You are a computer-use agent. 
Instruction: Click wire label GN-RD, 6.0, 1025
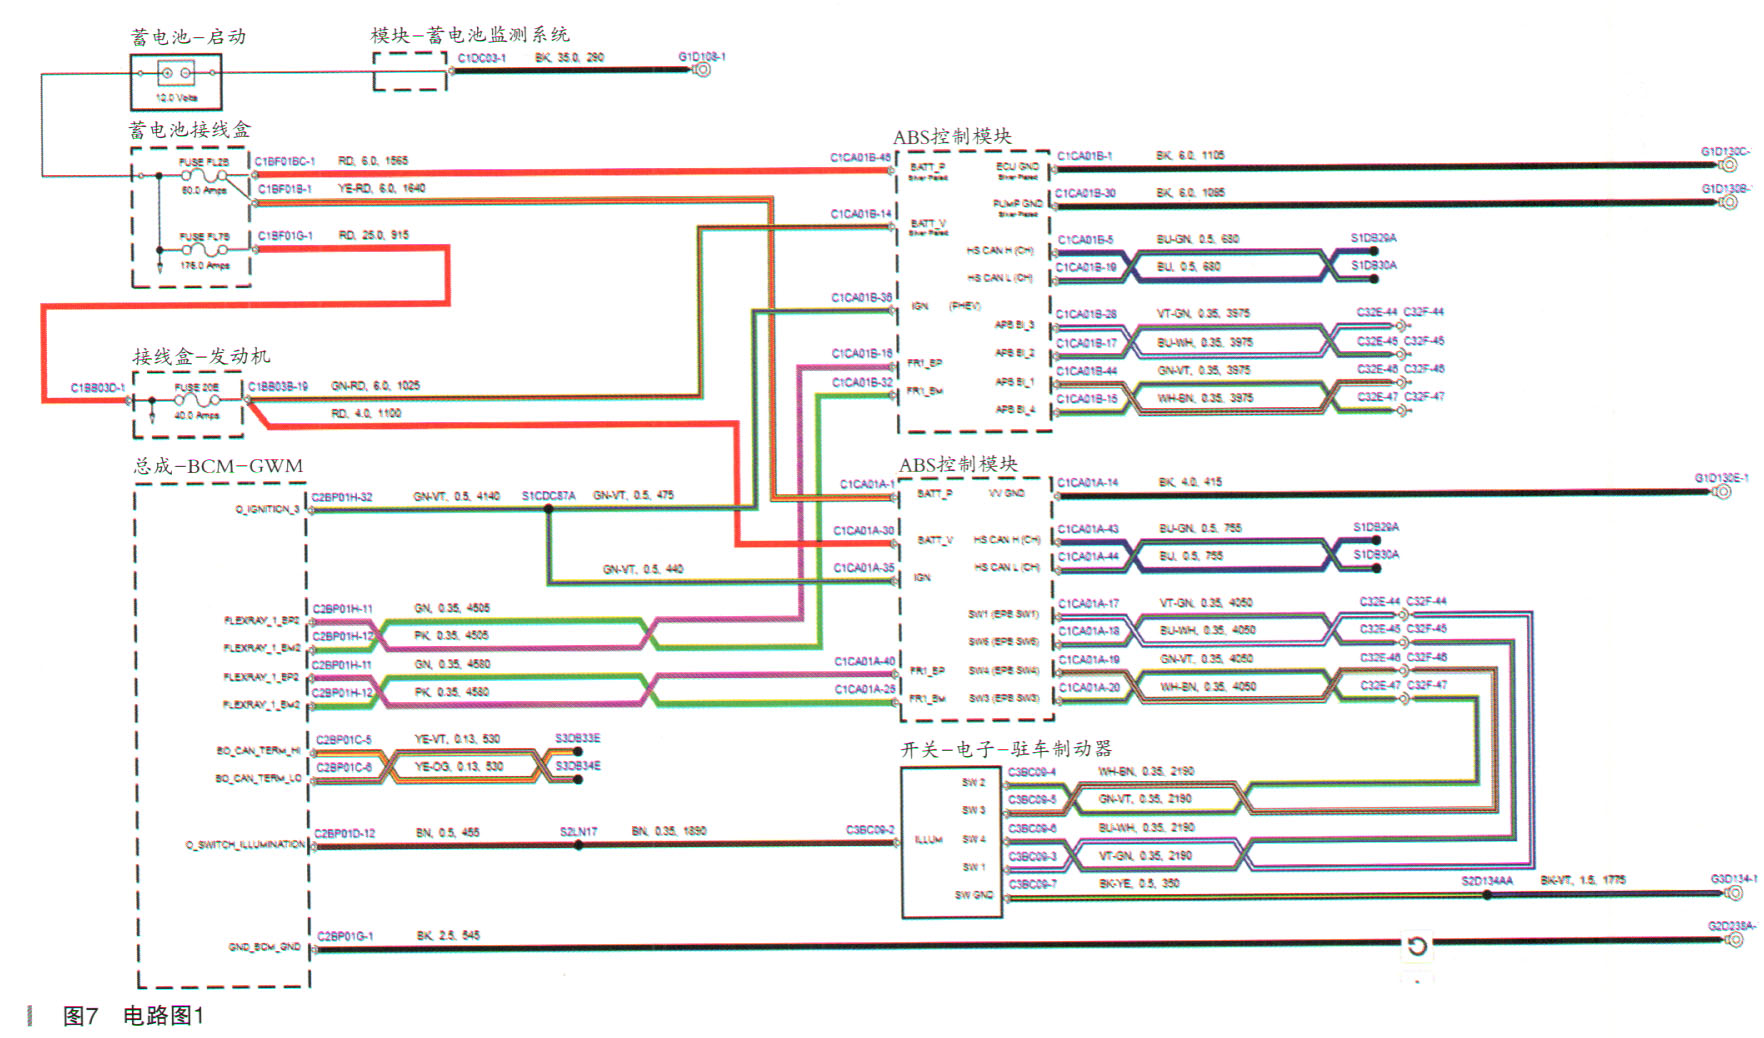(376, 386)
